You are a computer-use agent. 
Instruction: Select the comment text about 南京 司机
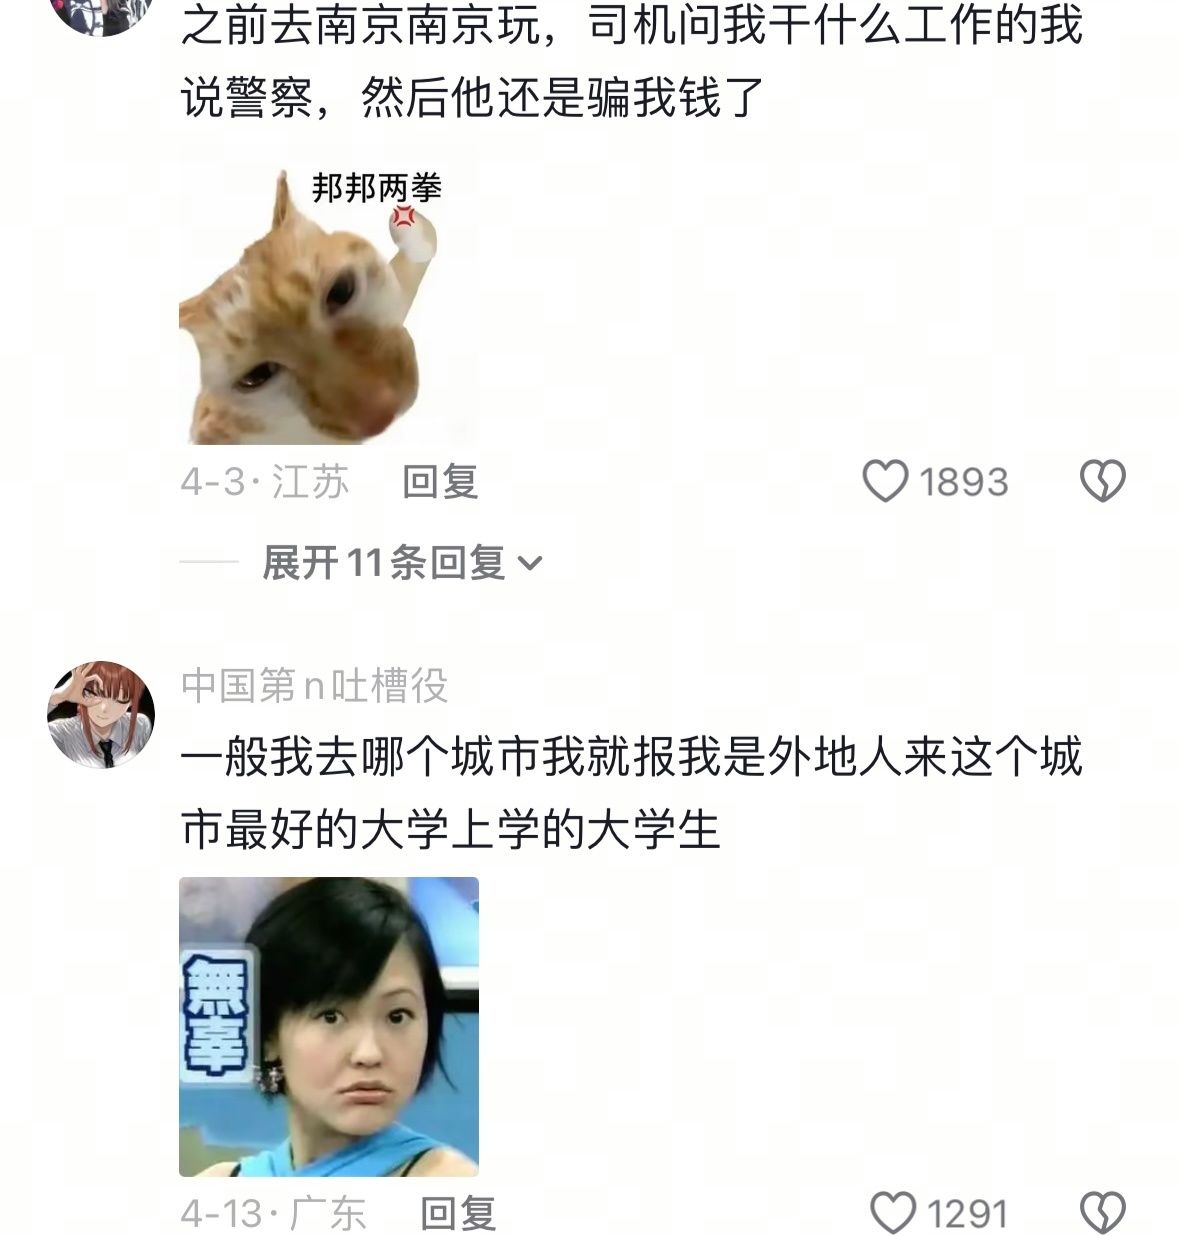point(632,60)
